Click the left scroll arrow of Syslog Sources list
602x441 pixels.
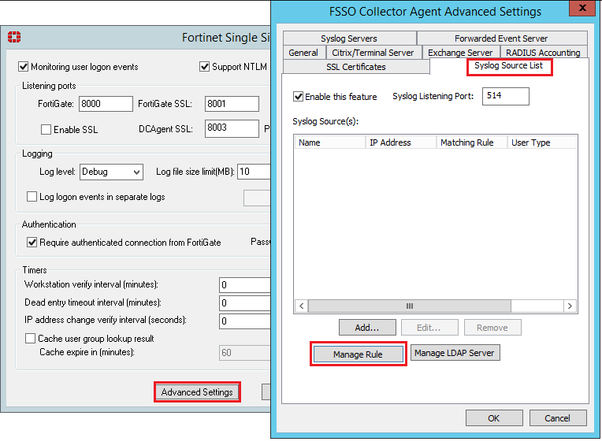coord(301,306)
